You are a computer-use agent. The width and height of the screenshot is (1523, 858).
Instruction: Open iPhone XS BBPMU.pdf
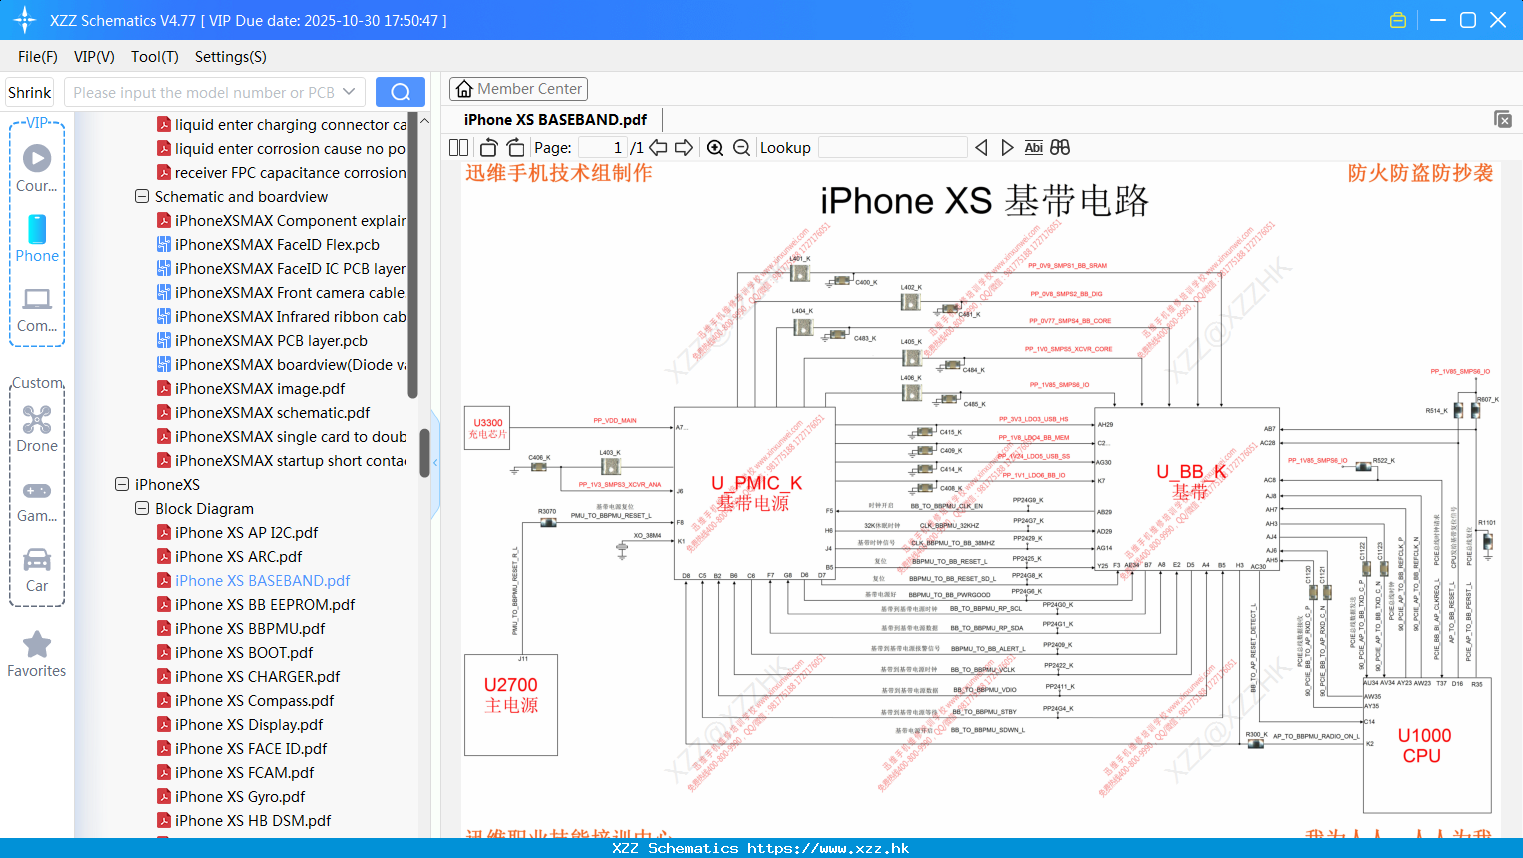point(241,628)
